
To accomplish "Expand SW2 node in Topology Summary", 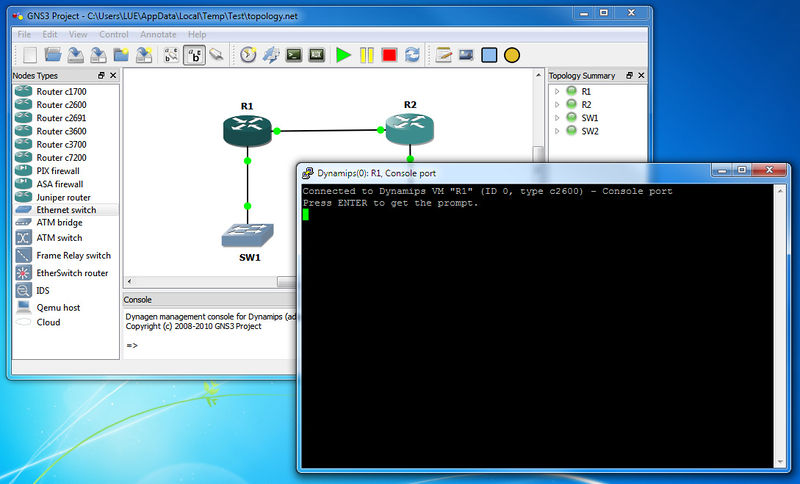I will [557, 131].
